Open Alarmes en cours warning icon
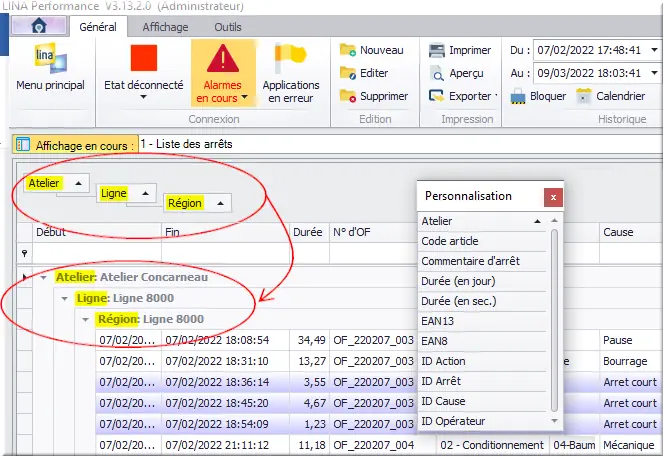Image resolution: width=663 pixels, height=456 pixels. pyautogui.click(x=222, y=59)
